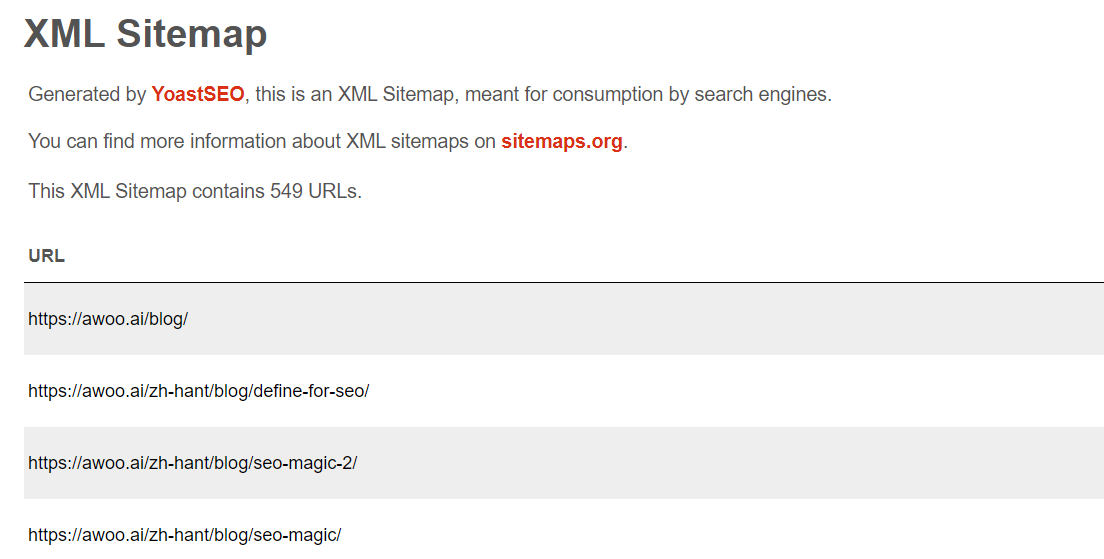The height and width of the screenshot is (559, 1104).
Task: Open the YoastSEO link
Action: [x=198, y=94]
